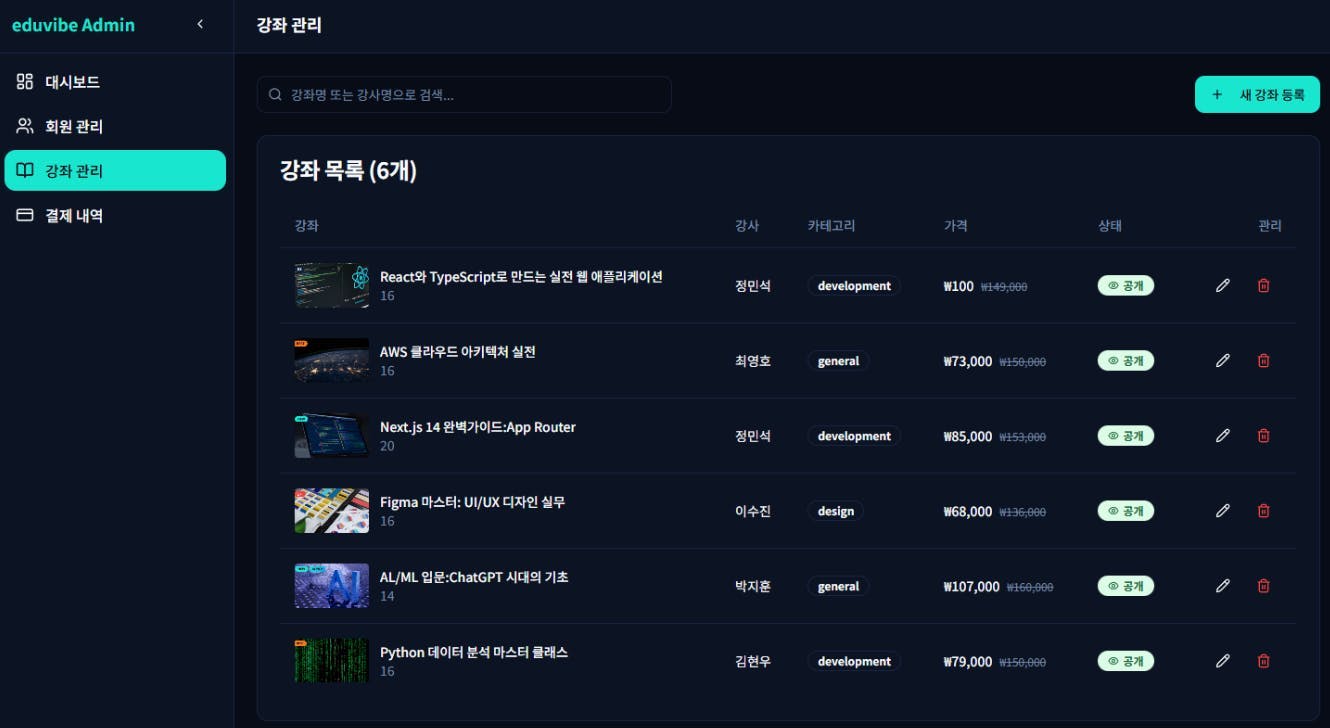The height and width of the screenshot is (728, 1330).
Task: Delete the AL/ML 입문 course
Action: click(x=1264, y=586)
